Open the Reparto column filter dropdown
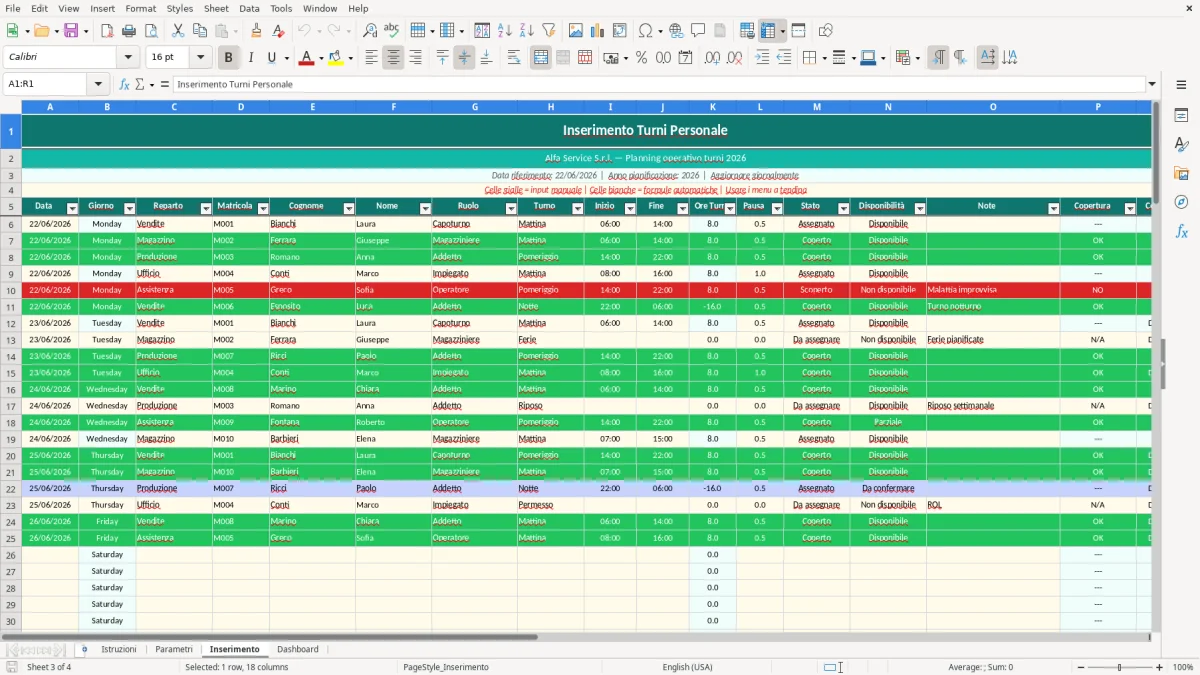The height and width of the screenshot is (675, 1200). click(x=206, y=208)
